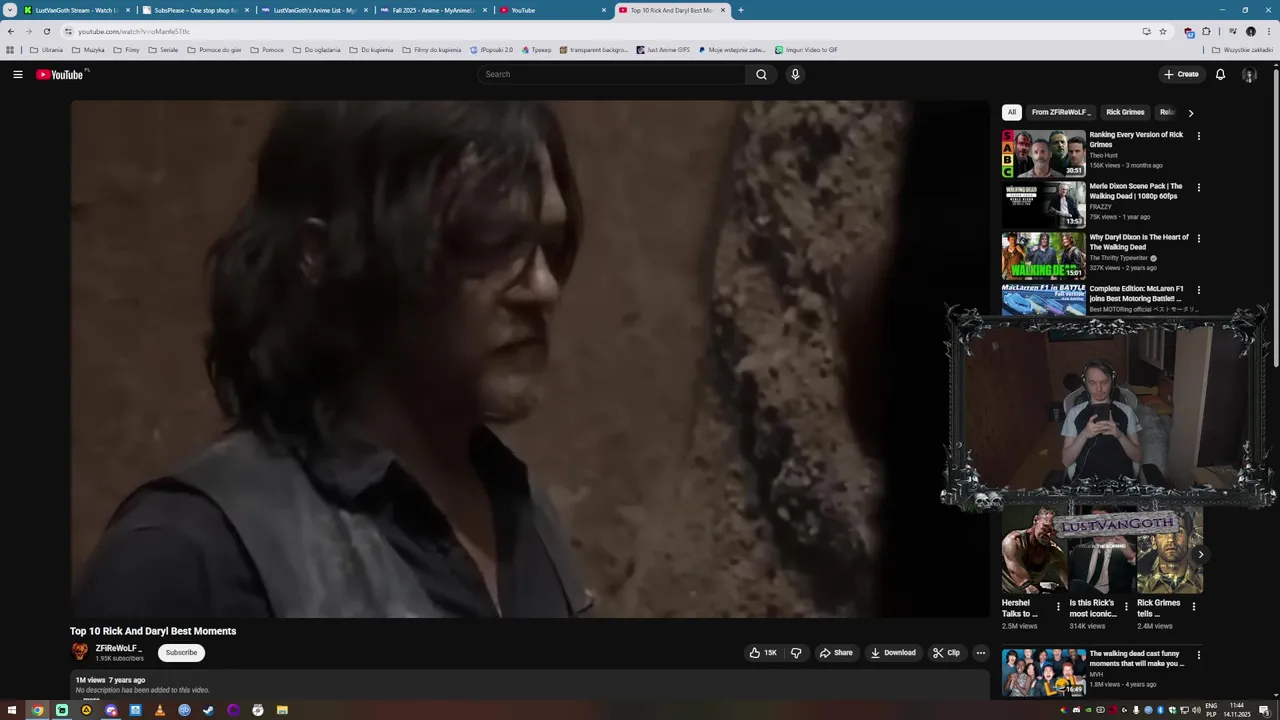The height and width of the screenshot is (720, 1280).
Task: Open the clock and date in taskbar
Action: 1237,710
